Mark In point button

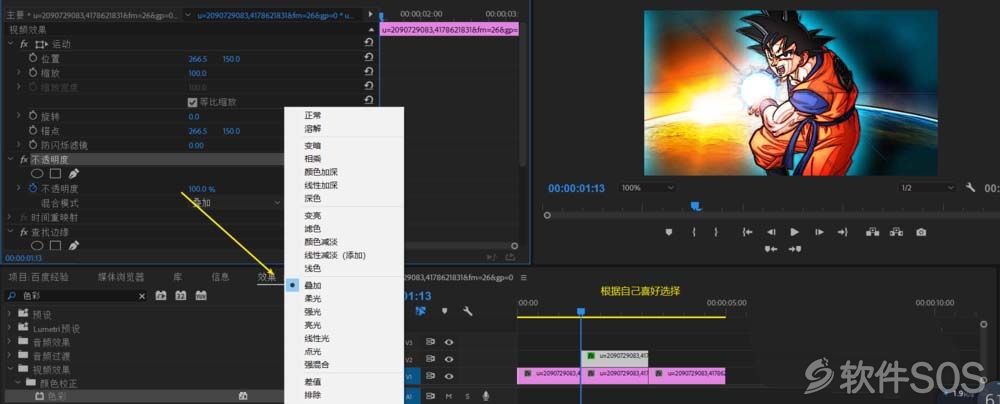tap(693, 232)
